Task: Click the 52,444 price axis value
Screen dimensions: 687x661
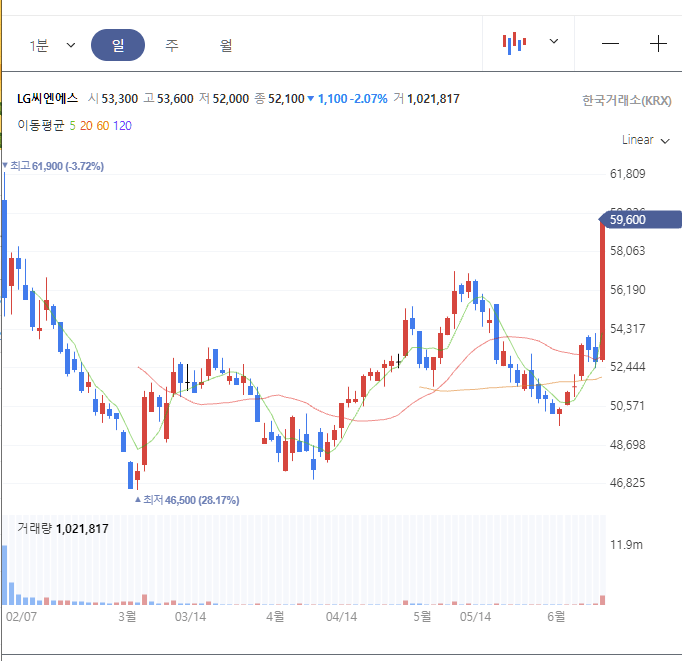Action: pos(627,367)
